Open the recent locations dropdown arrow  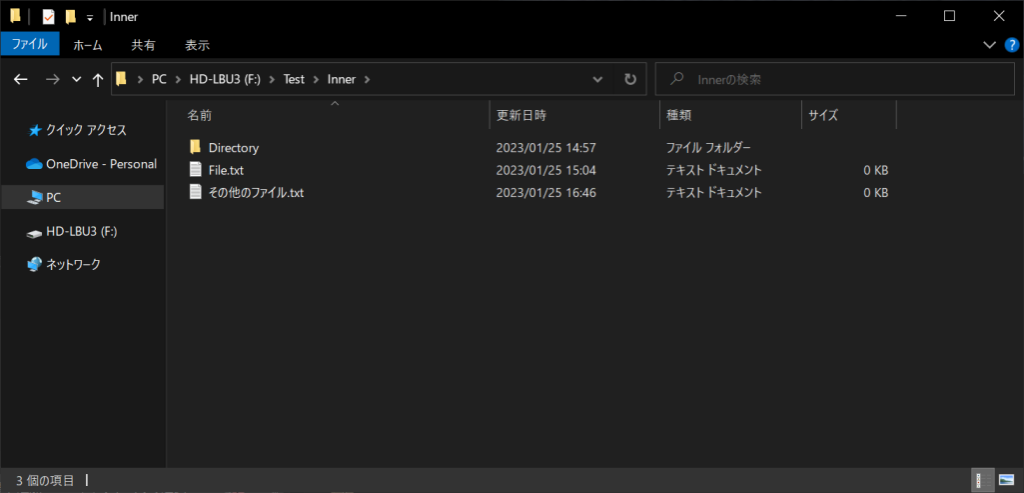click(76, 80)
